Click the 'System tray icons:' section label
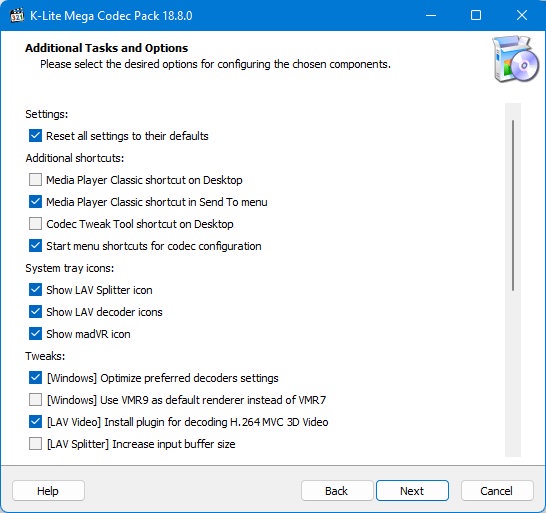546x513 pixels. pyautogui.click(x=70, y=268)
